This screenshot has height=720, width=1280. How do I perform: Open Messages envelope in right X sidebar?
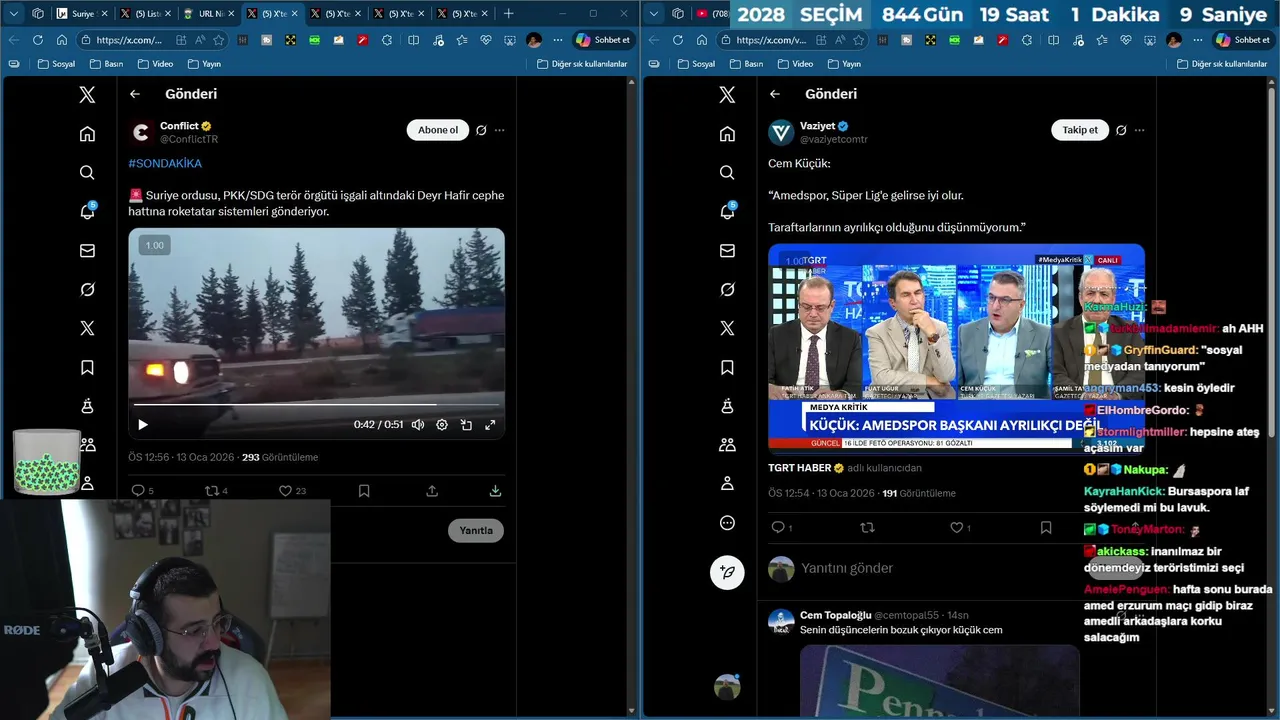coord(727,251)
